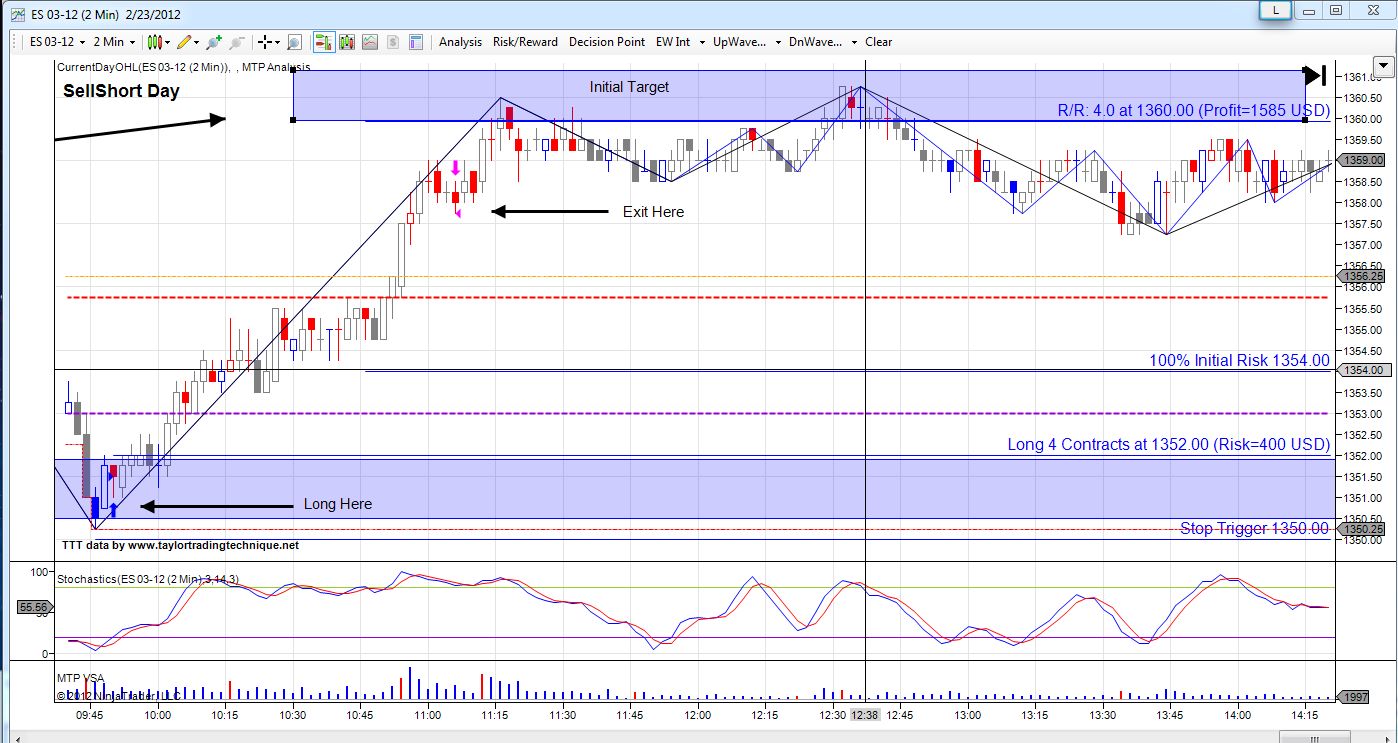Select the MTP VSA indicator label

point(80,679)
